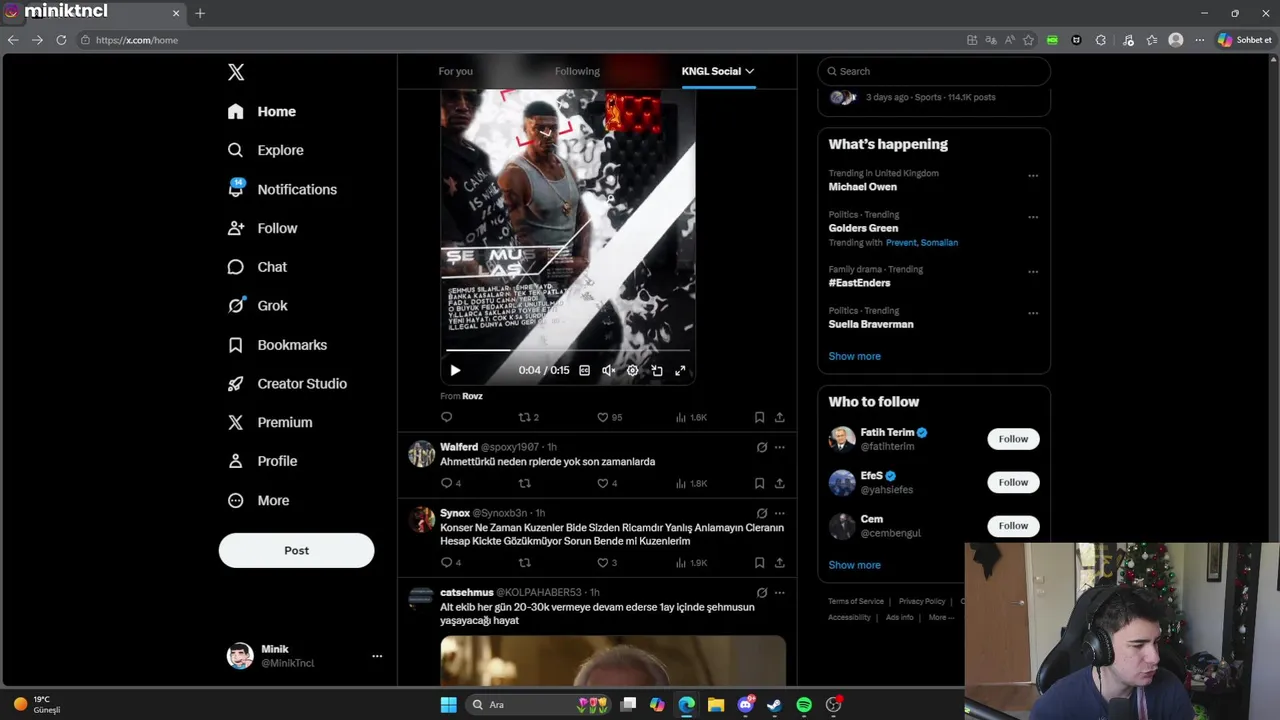Switch to the Following tab

(577, 71)
